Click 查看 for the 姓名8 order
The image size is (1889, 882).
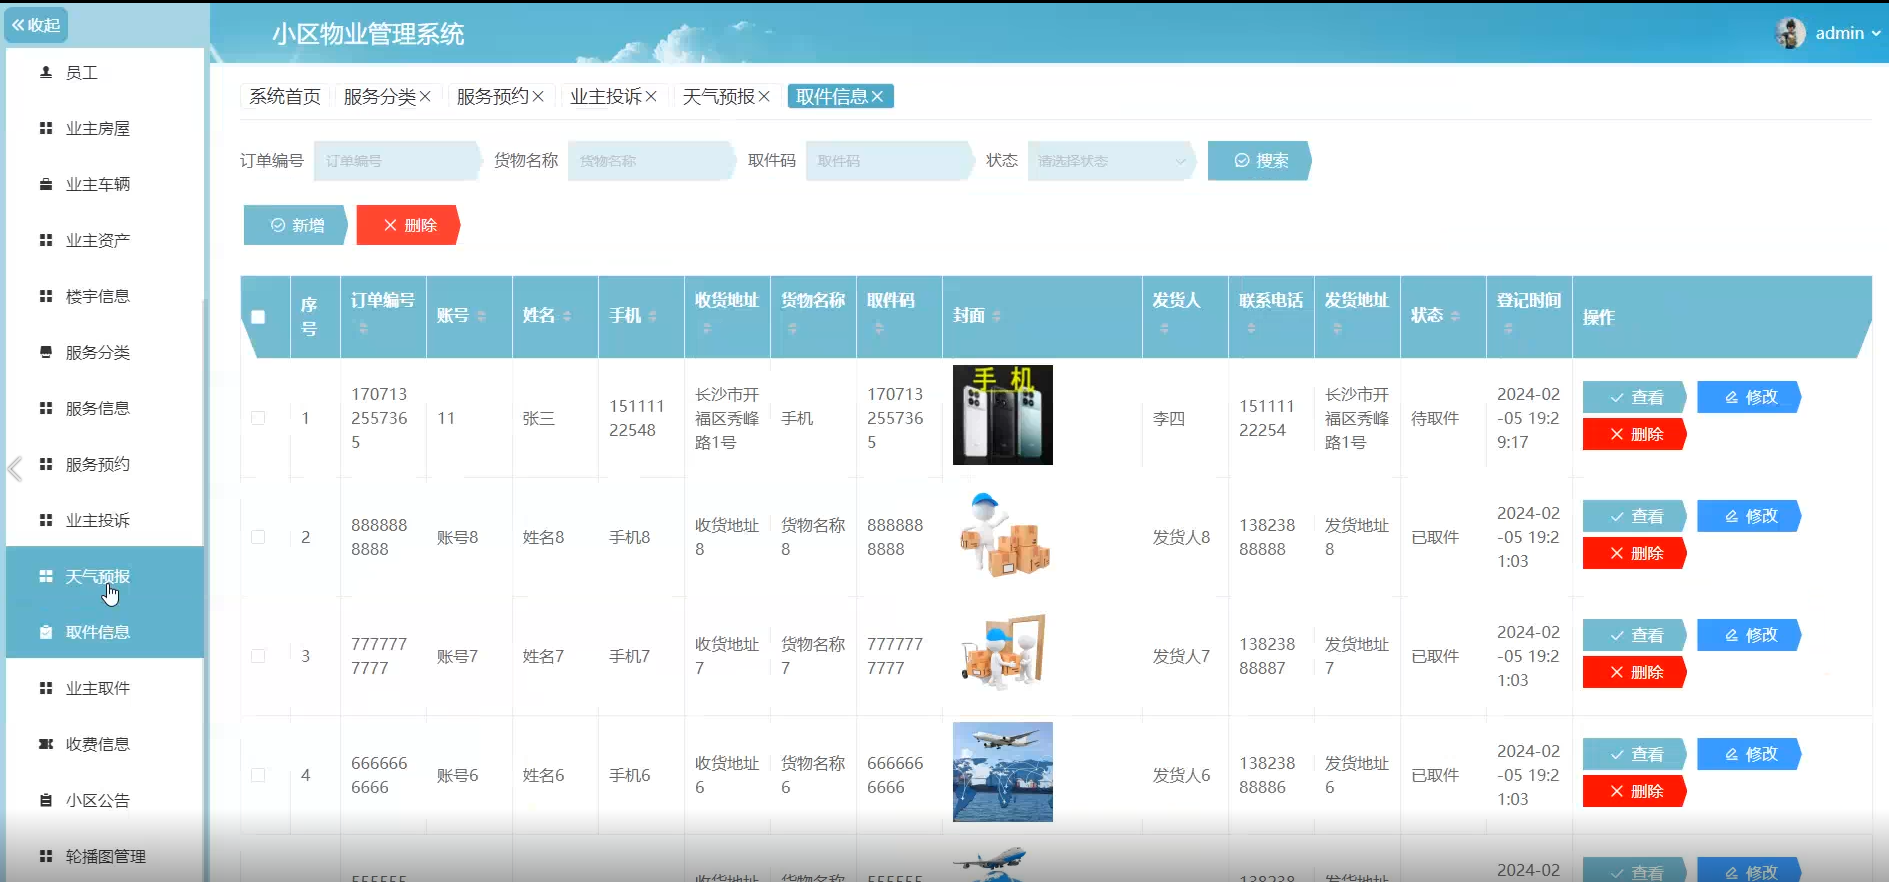click(1635, 516)
